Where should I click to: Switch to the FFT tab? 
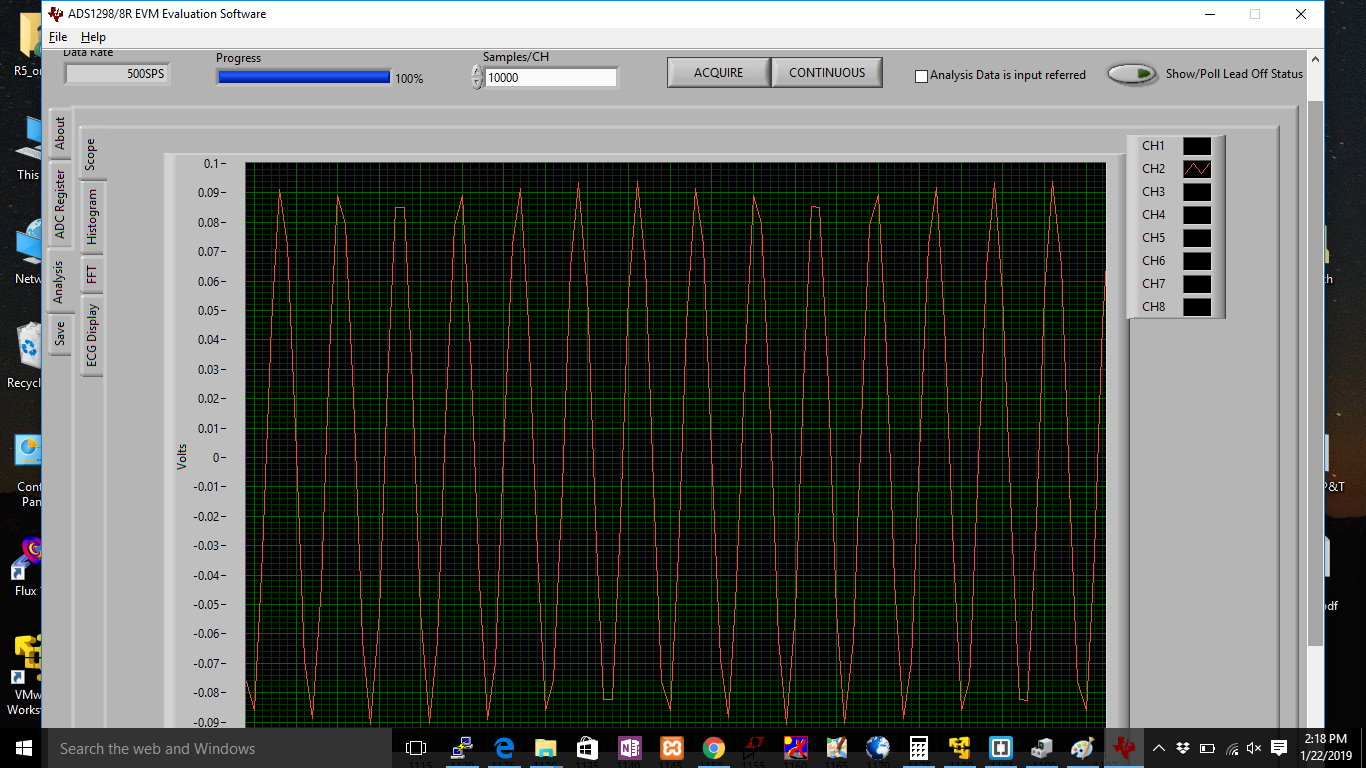(x=92, y=272)
